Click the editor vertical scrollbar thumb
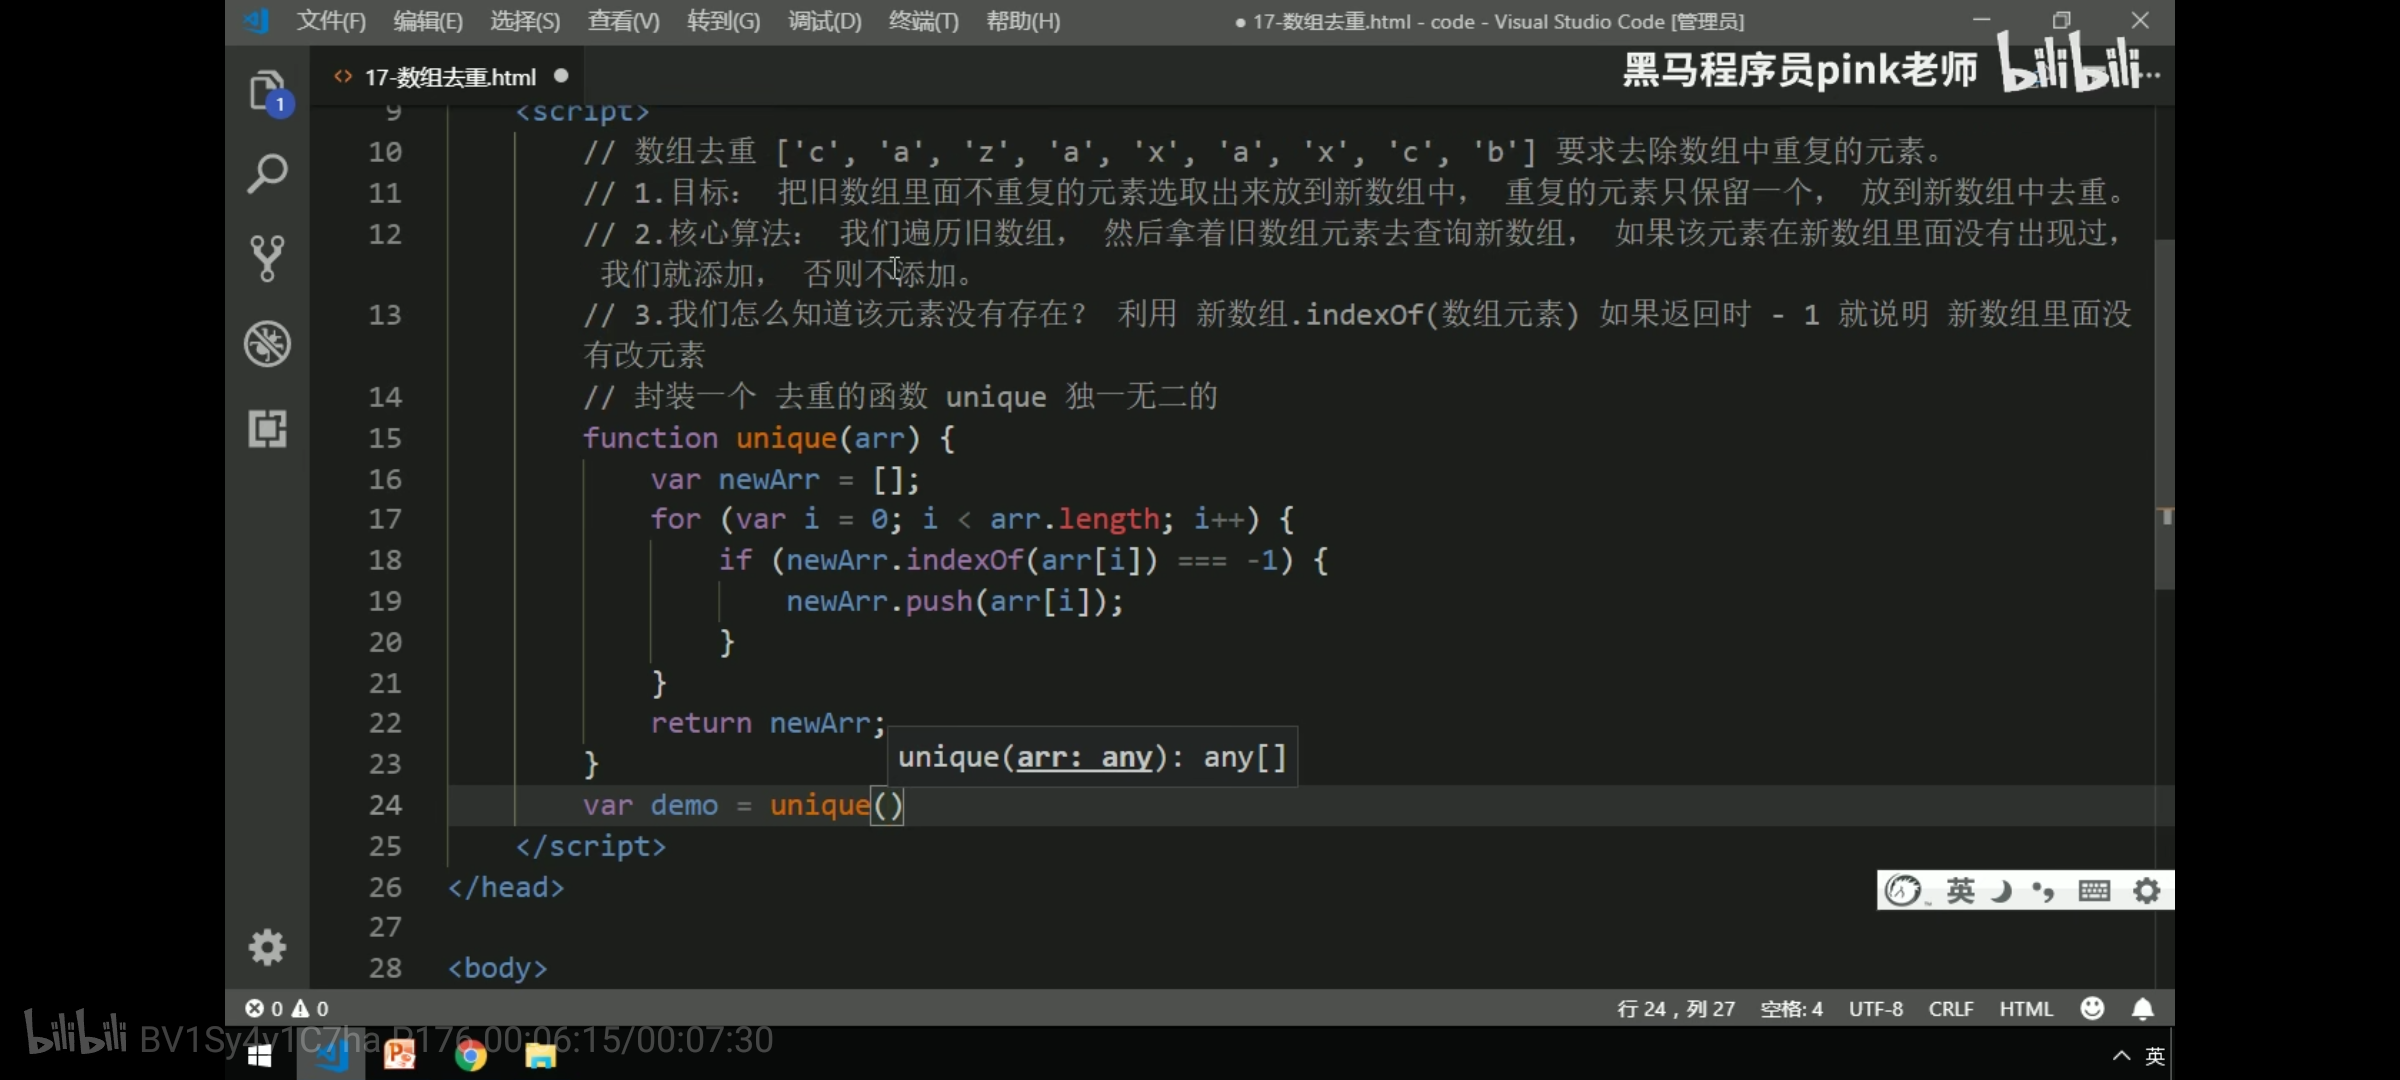This screenshot has width=2400, height=1080. tap(2165, 415)
